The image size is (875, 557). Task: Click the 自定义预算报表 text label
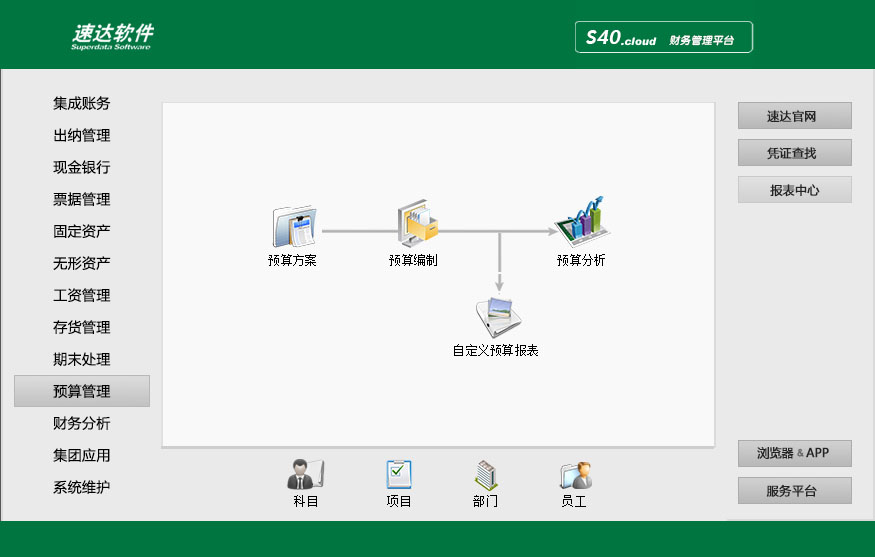pos(496,350)
